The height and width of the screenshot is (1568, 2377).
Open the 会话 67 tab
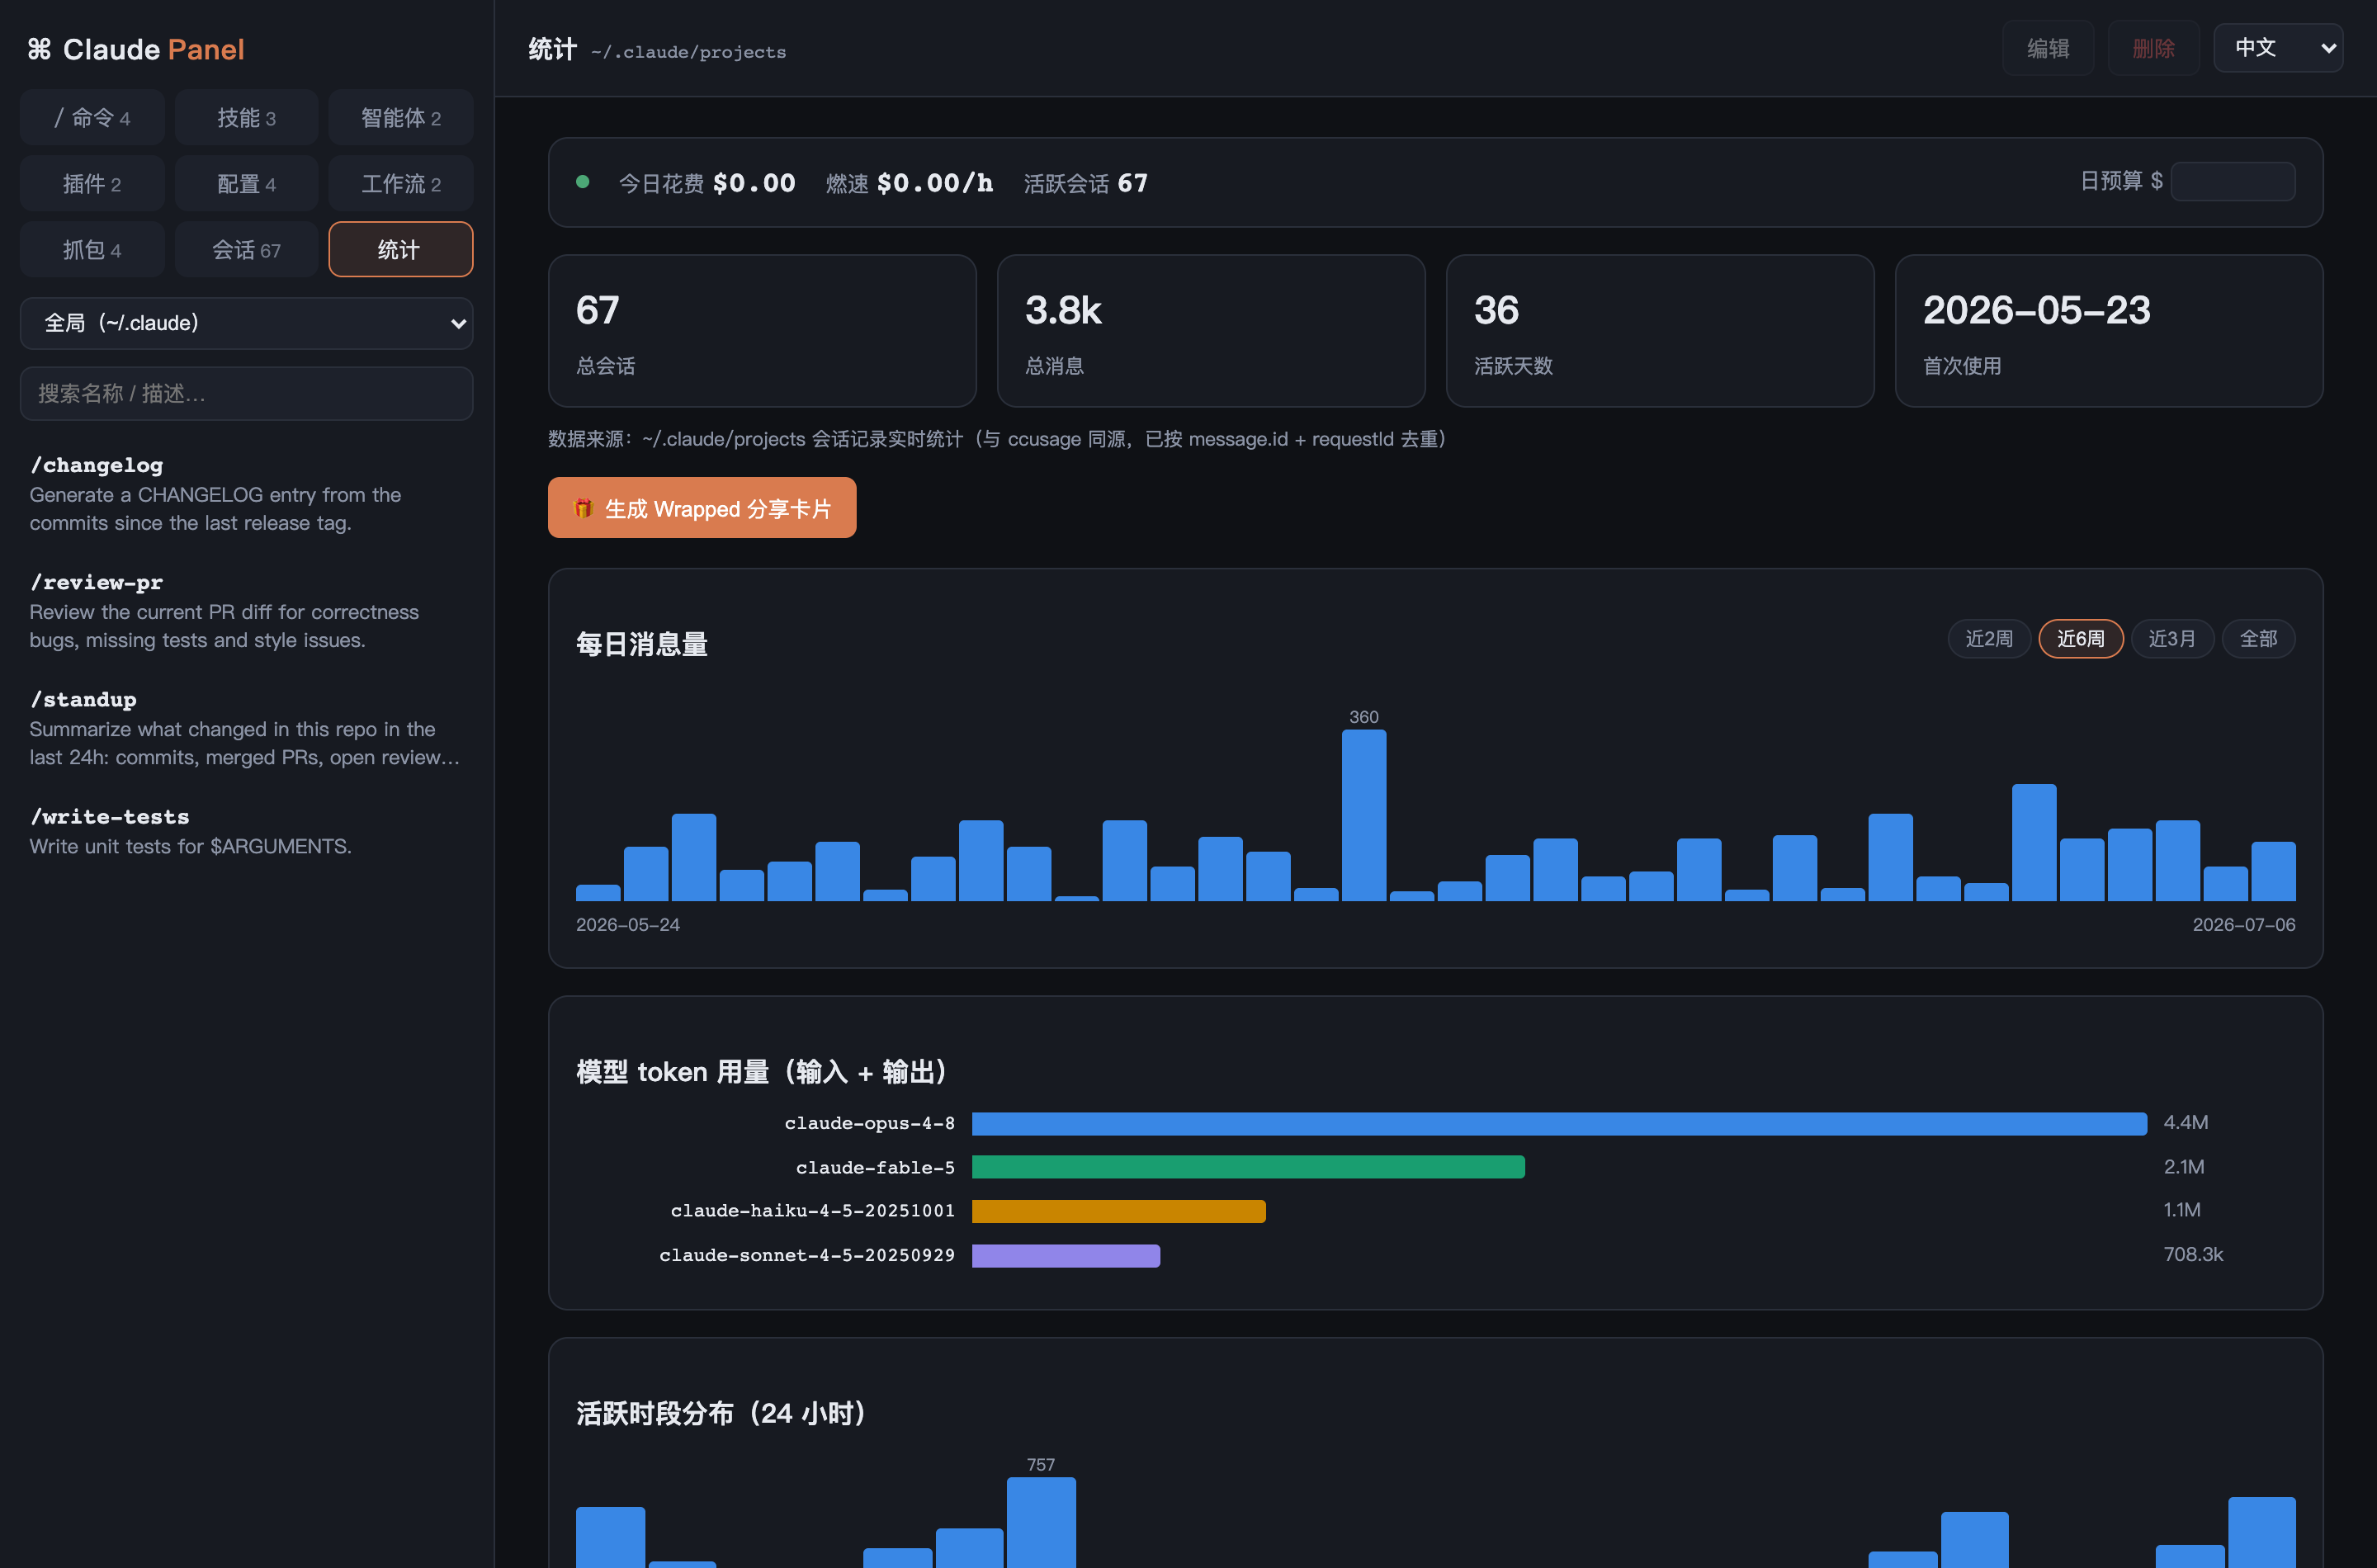[x=246, y=250]
